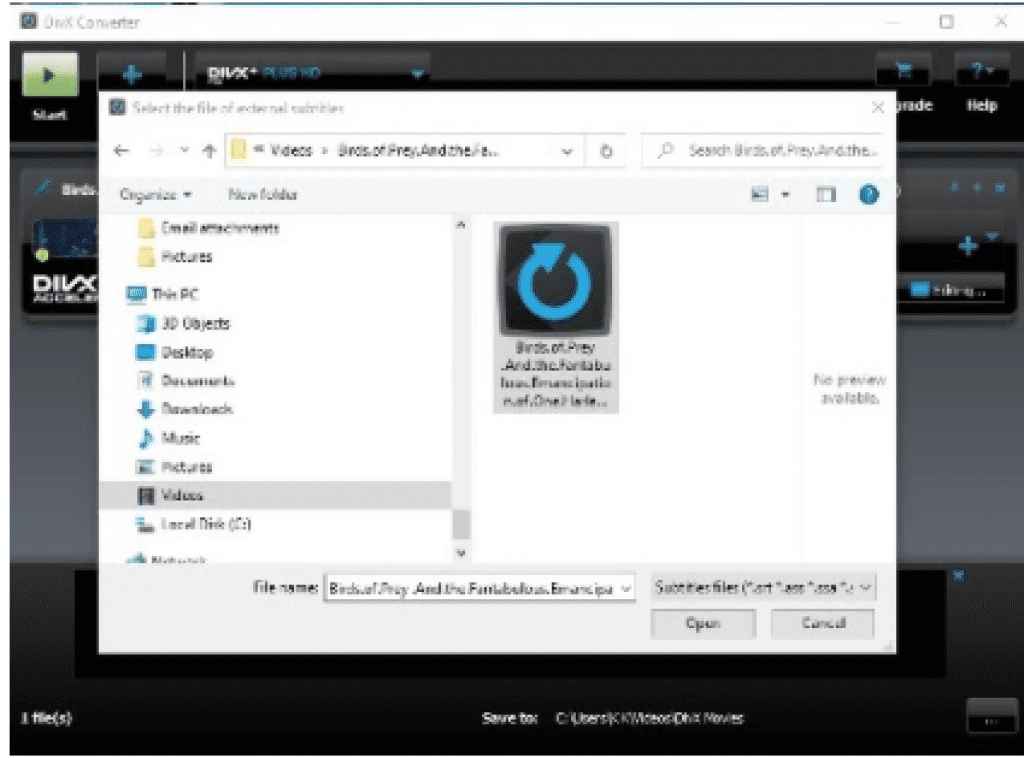The width and height of the screenshot is (1024, 758).
Task: Expand the File name dropdown arrow
Action: [626, 589]
